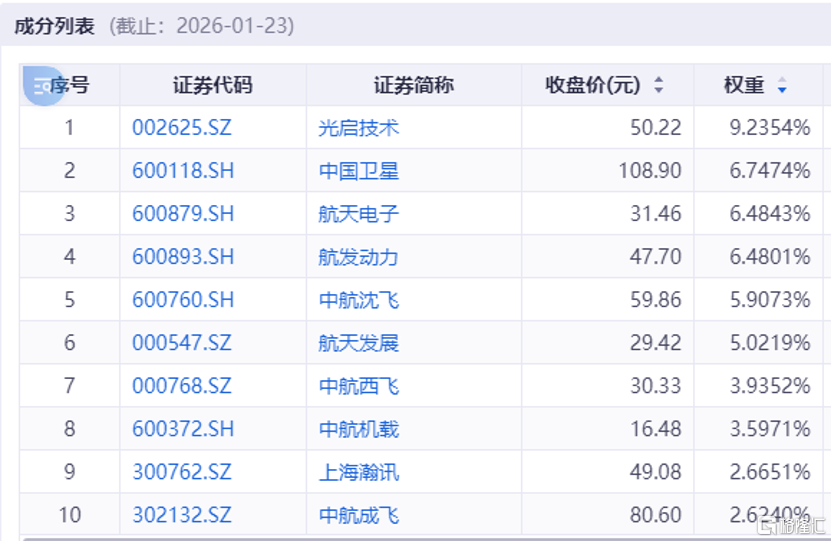Select weight value 6.4801%
Viewport: 832px width, 542px height.
[x=770, y=257]
